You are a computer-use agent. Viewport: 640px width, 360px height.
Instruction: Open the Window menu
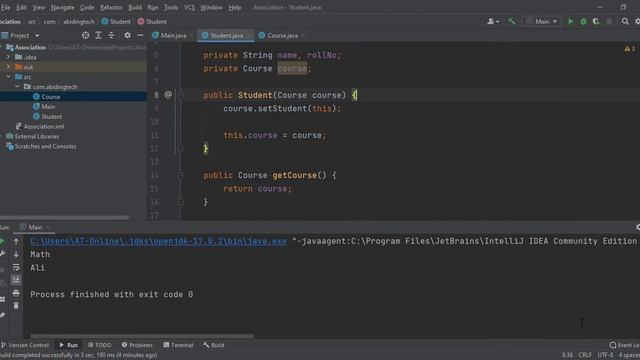point(211,7)
